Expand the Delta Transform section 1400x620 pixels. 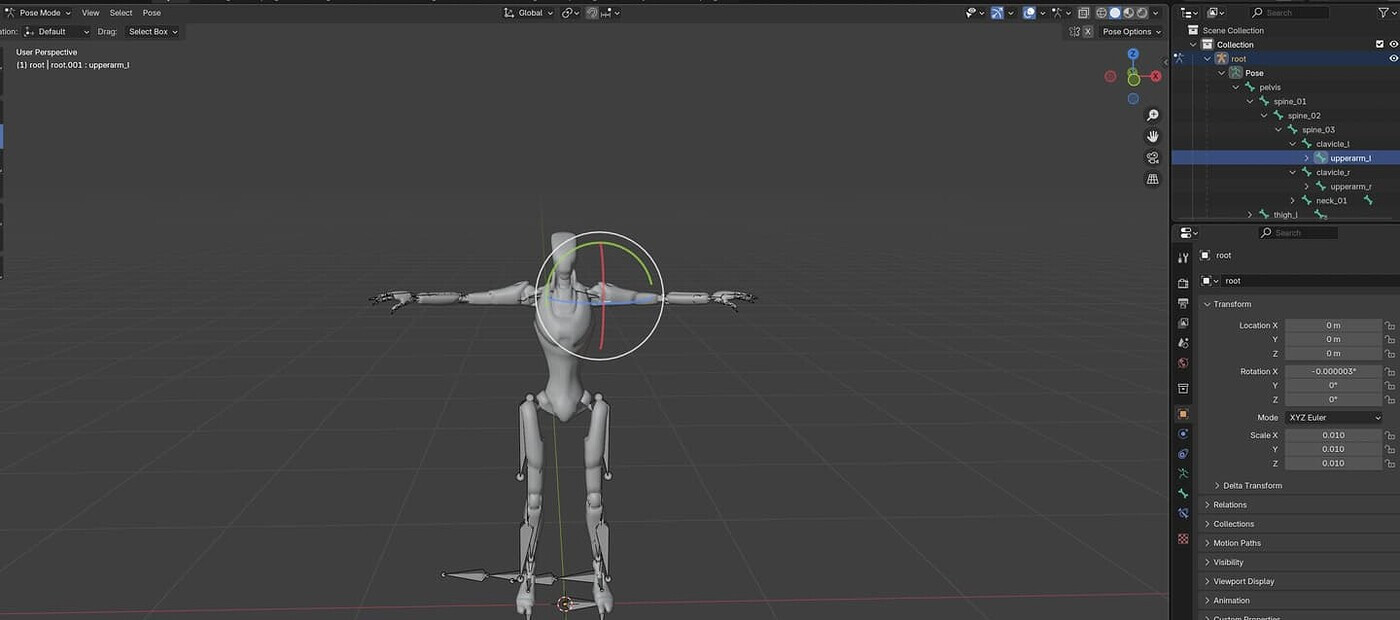[x=1252, y=485]
